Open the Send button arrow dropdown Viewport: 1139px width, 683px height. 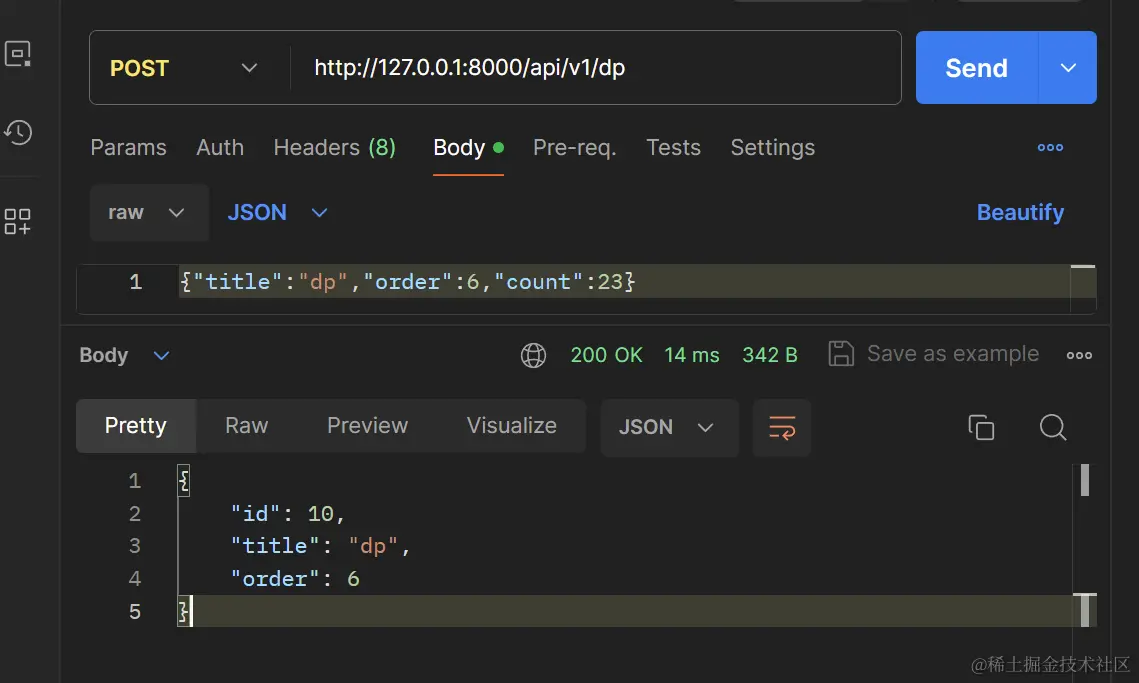[1068, 68]
